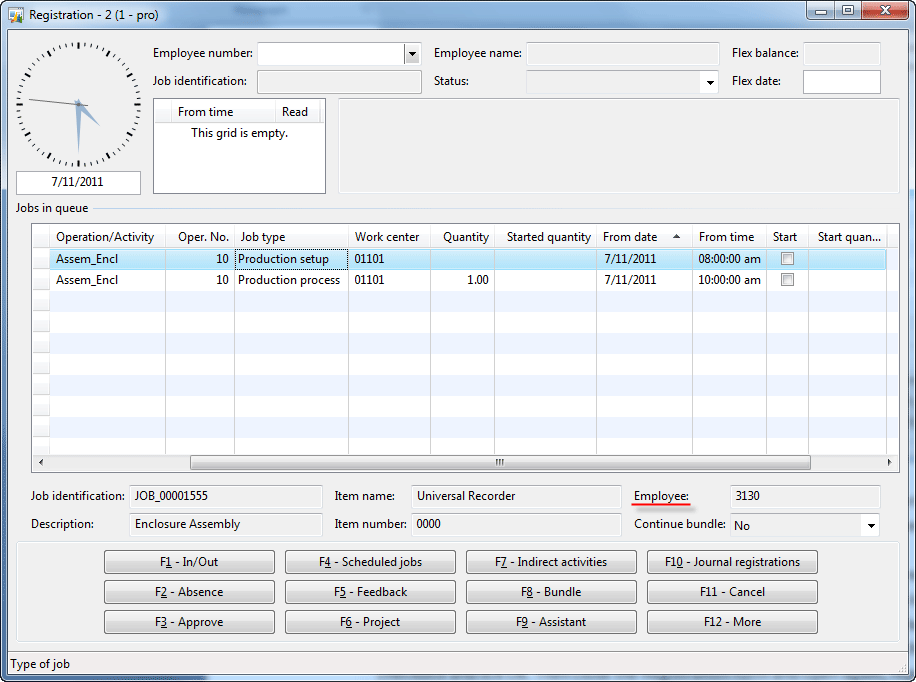Click the Registration window title bar icon

(x=16, y=15)
